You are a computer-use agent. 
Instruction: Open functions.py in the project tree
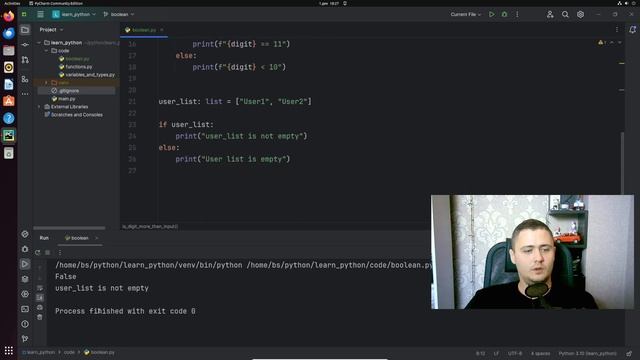(76, 67)
